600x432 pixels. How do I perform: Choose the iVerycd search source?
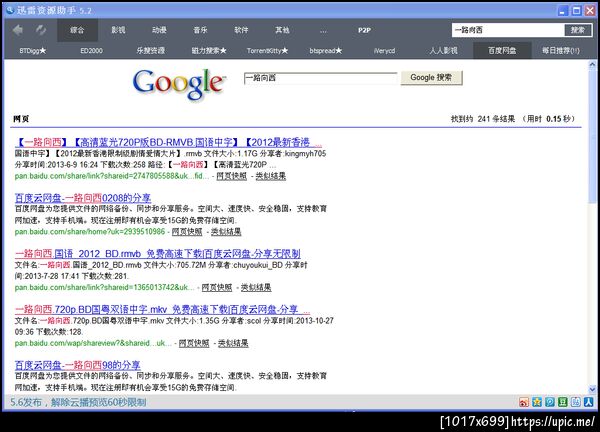[x=385, y=51]
